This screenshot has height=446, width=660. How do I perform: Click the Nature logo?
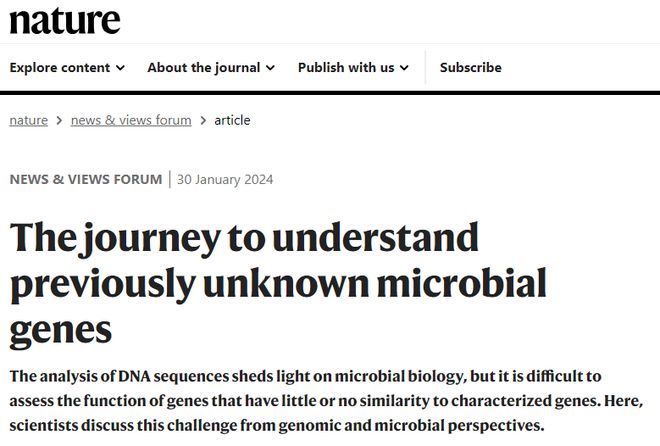[x=65, y=20]
